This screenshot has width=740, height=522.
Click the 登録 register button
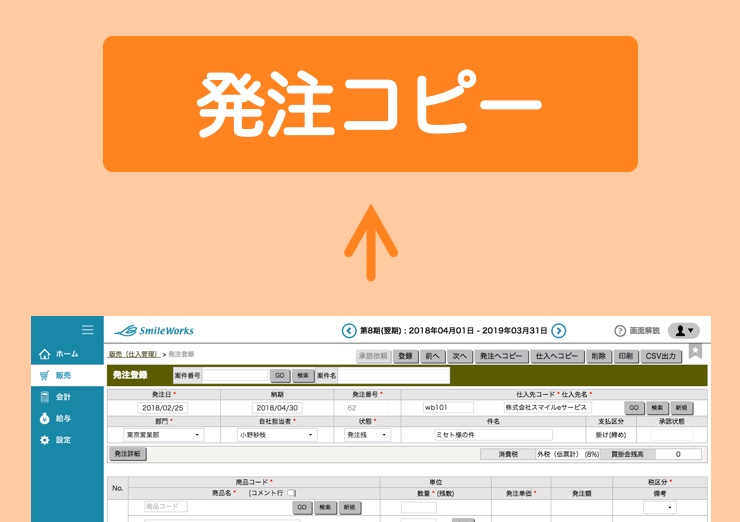[x=405, y=356]
